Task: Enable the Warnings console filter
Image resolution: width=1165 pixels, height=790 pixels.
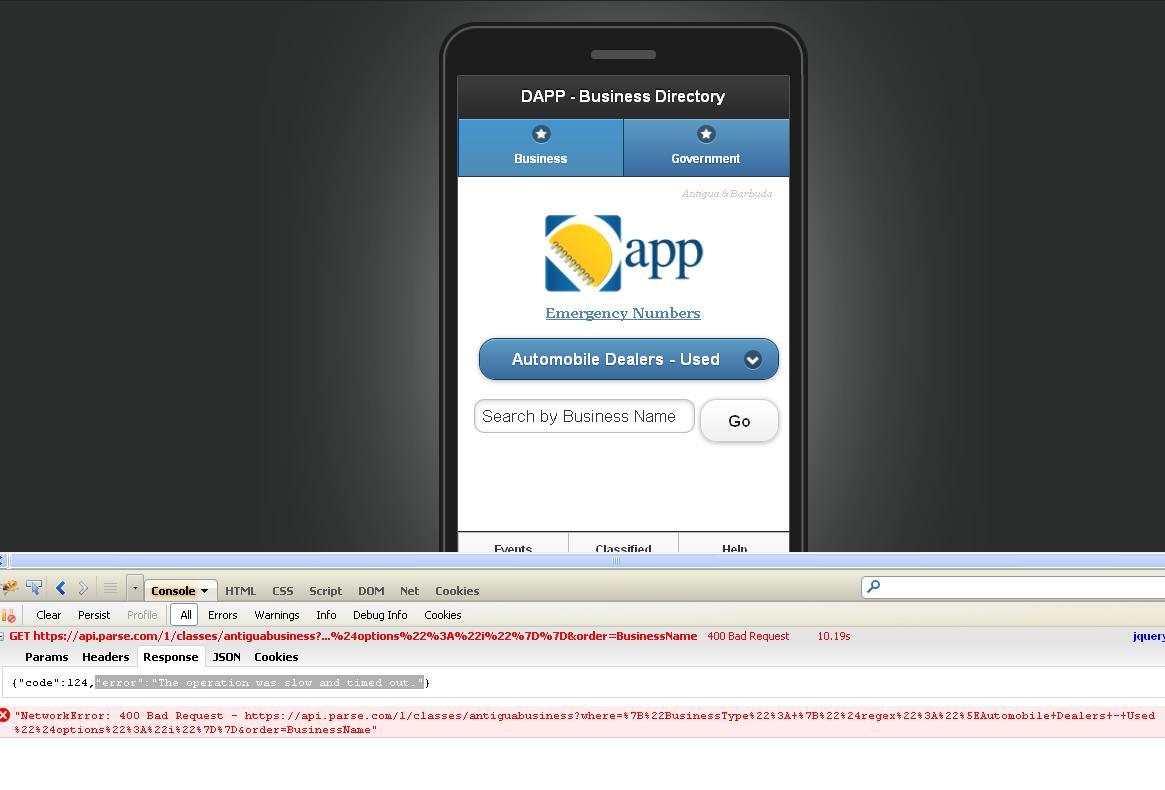Action: click(x=276, y=615)
